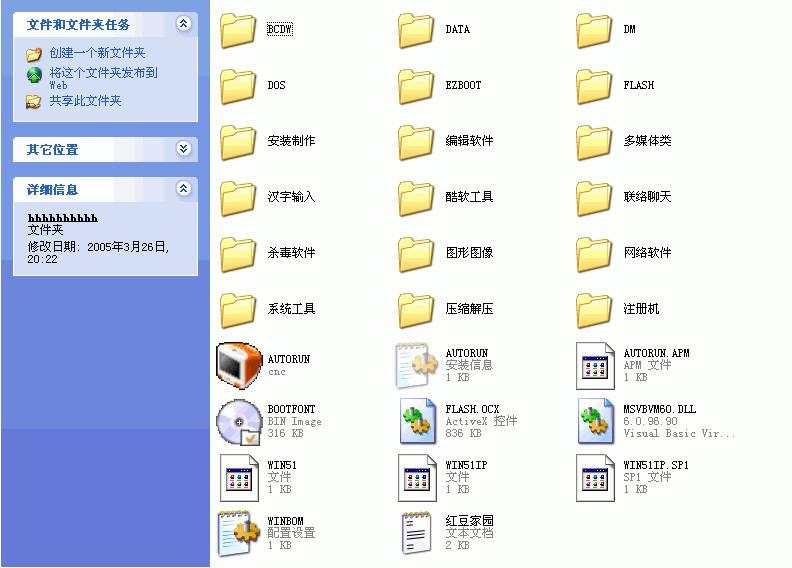Collapse the 文件和文件夹任务 panel
This screenshot has width=792, height=568.
[183, 23]
